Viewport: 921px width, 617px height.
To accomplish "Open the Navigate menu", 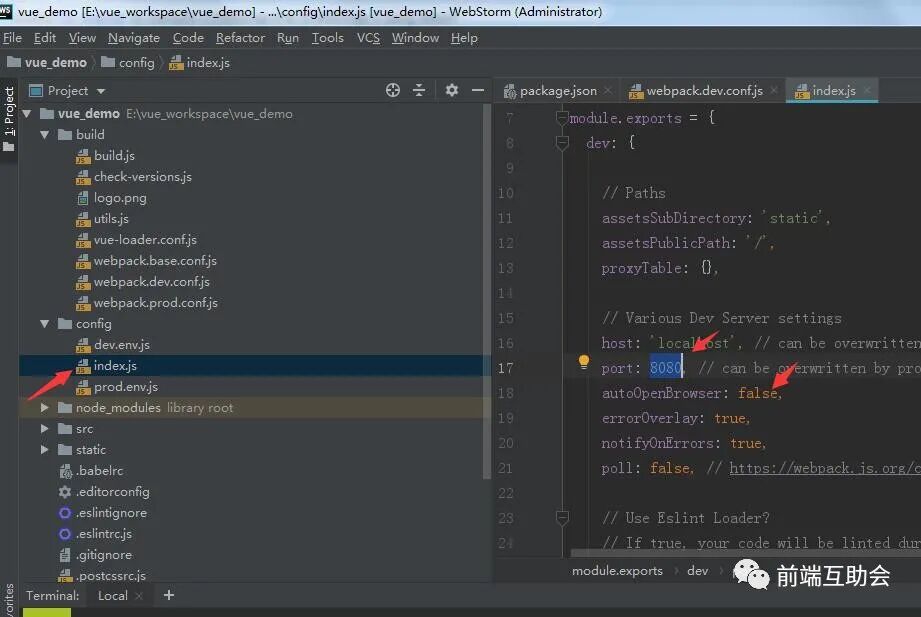I will tap(134, 38).
